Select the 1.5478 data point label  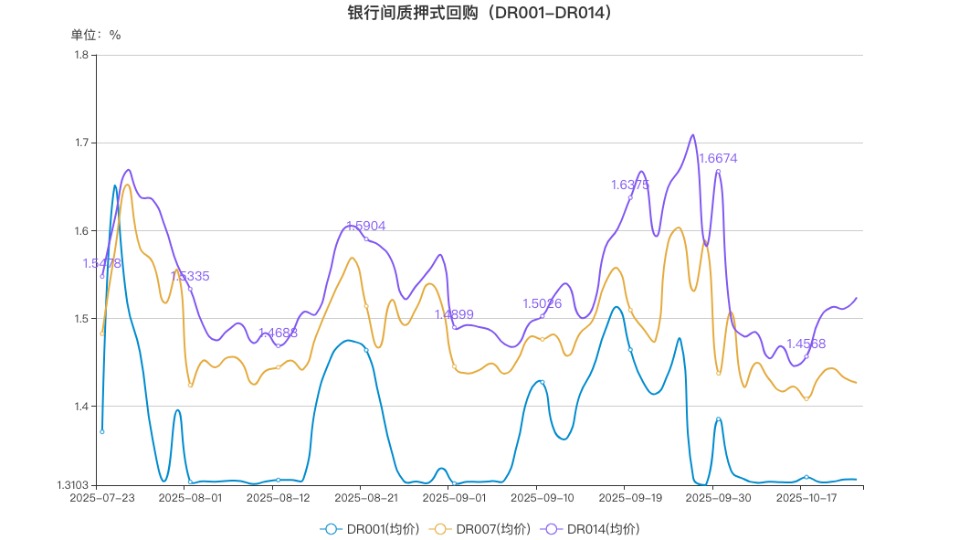(102, 264)
